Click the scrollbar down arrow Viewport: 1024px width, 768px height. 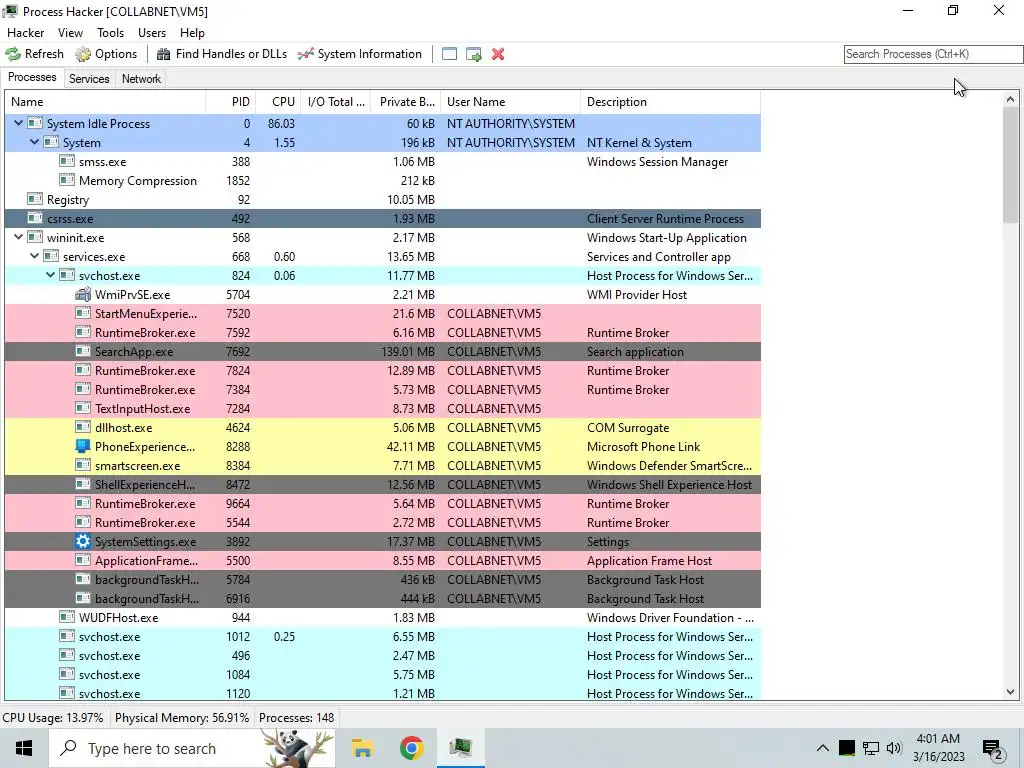tap(1010, 692)
